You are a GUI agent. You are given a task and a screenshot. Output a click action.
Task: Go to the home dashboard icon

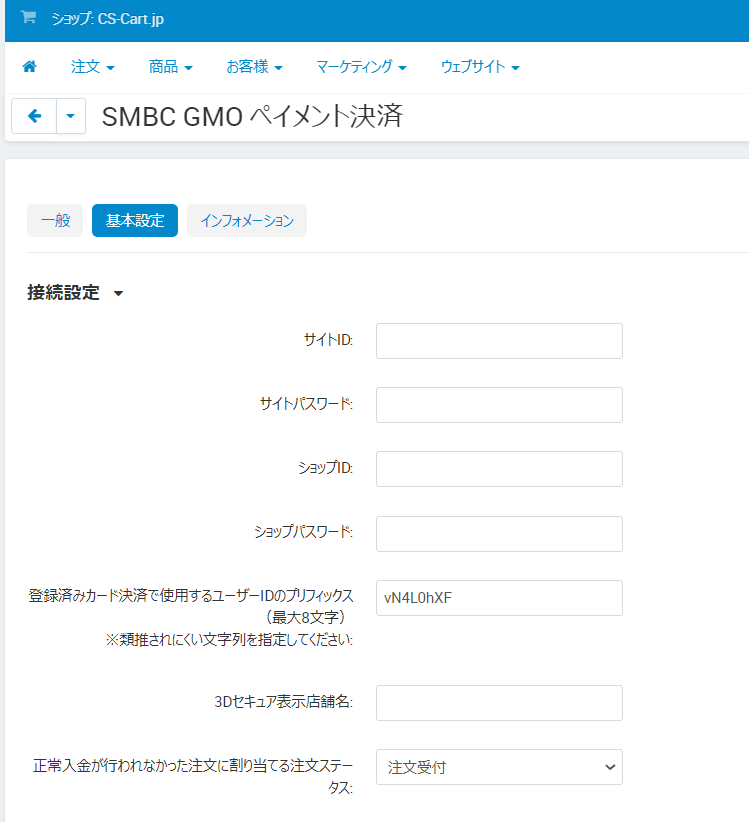click(29, 67)
